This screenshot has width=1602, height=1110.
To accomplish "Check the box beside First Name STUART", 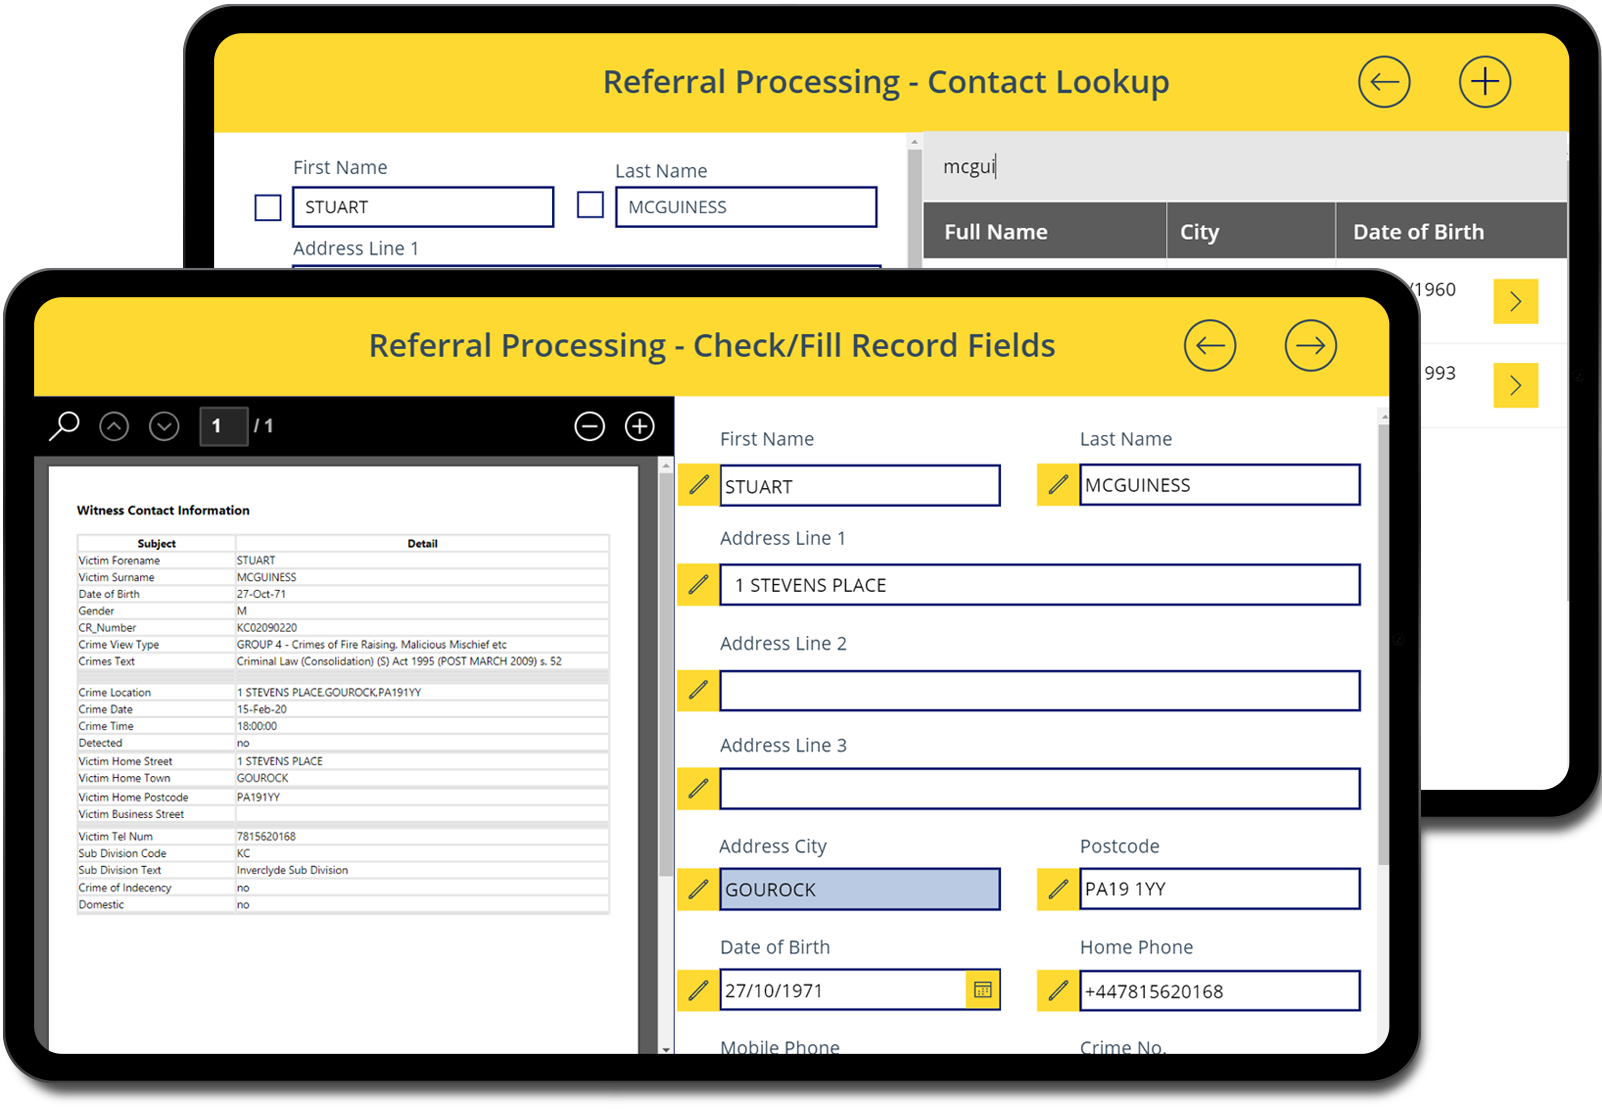I will pos(267,207).
